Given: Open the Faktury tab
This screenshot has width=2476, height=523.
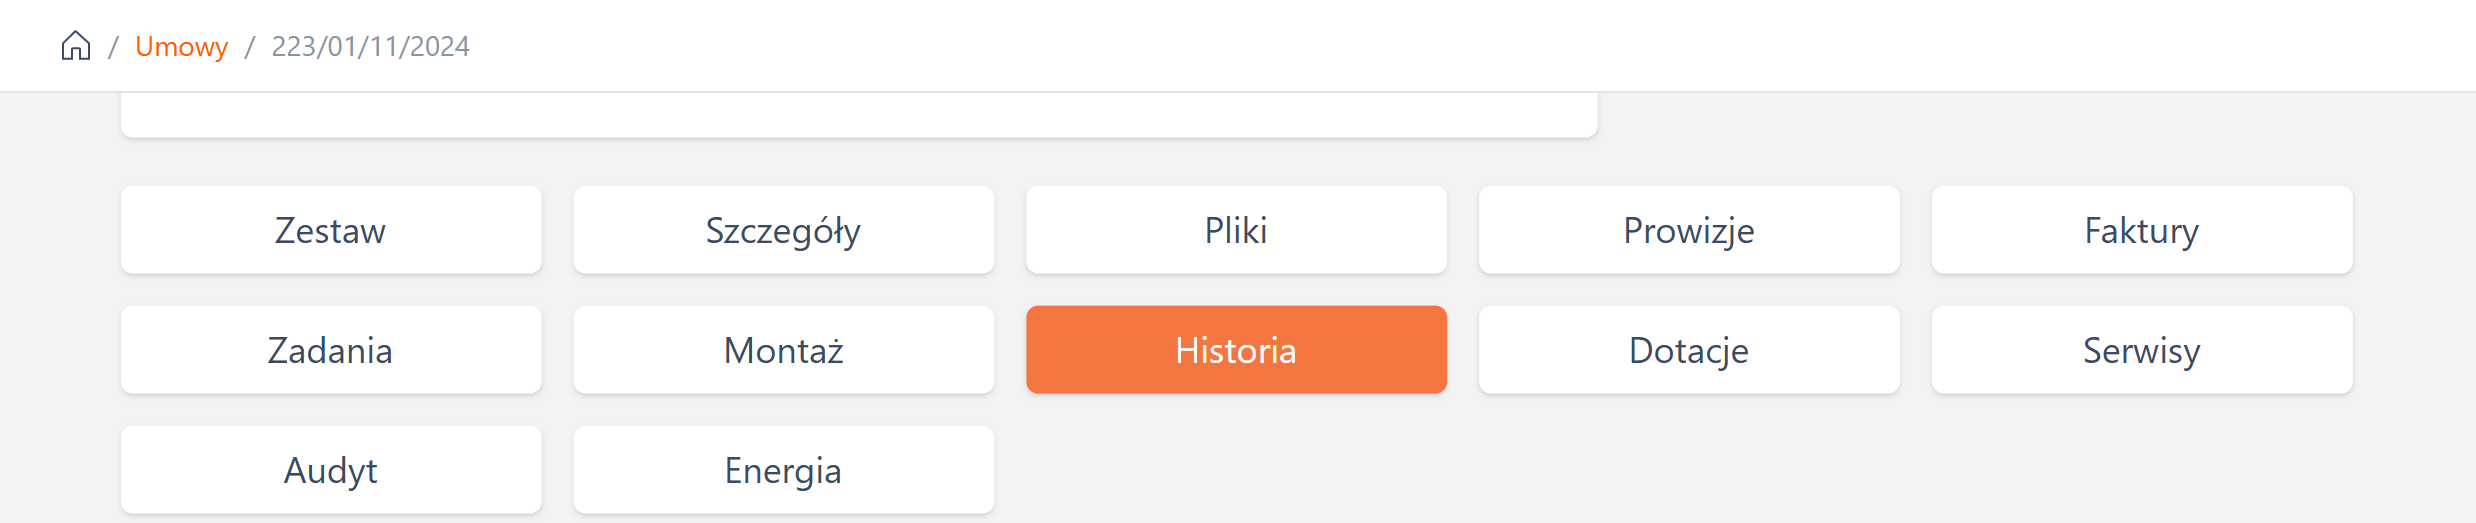Looking at the screenshot, I should coord(2141,230).
